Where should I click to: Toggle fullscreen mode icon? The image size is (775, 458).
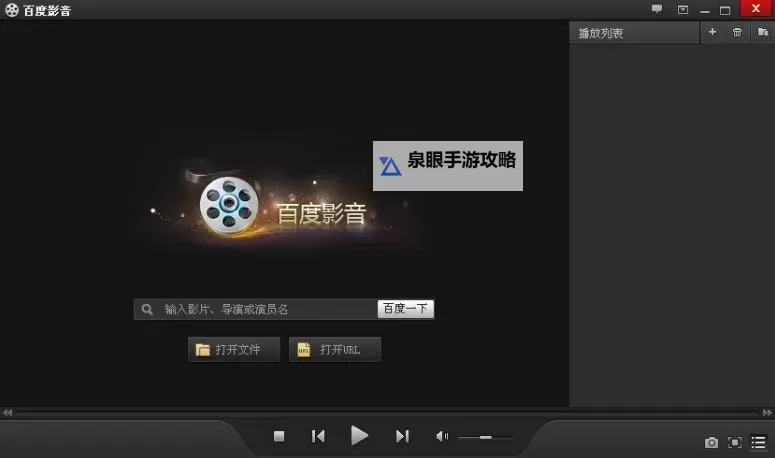point(735,442)
